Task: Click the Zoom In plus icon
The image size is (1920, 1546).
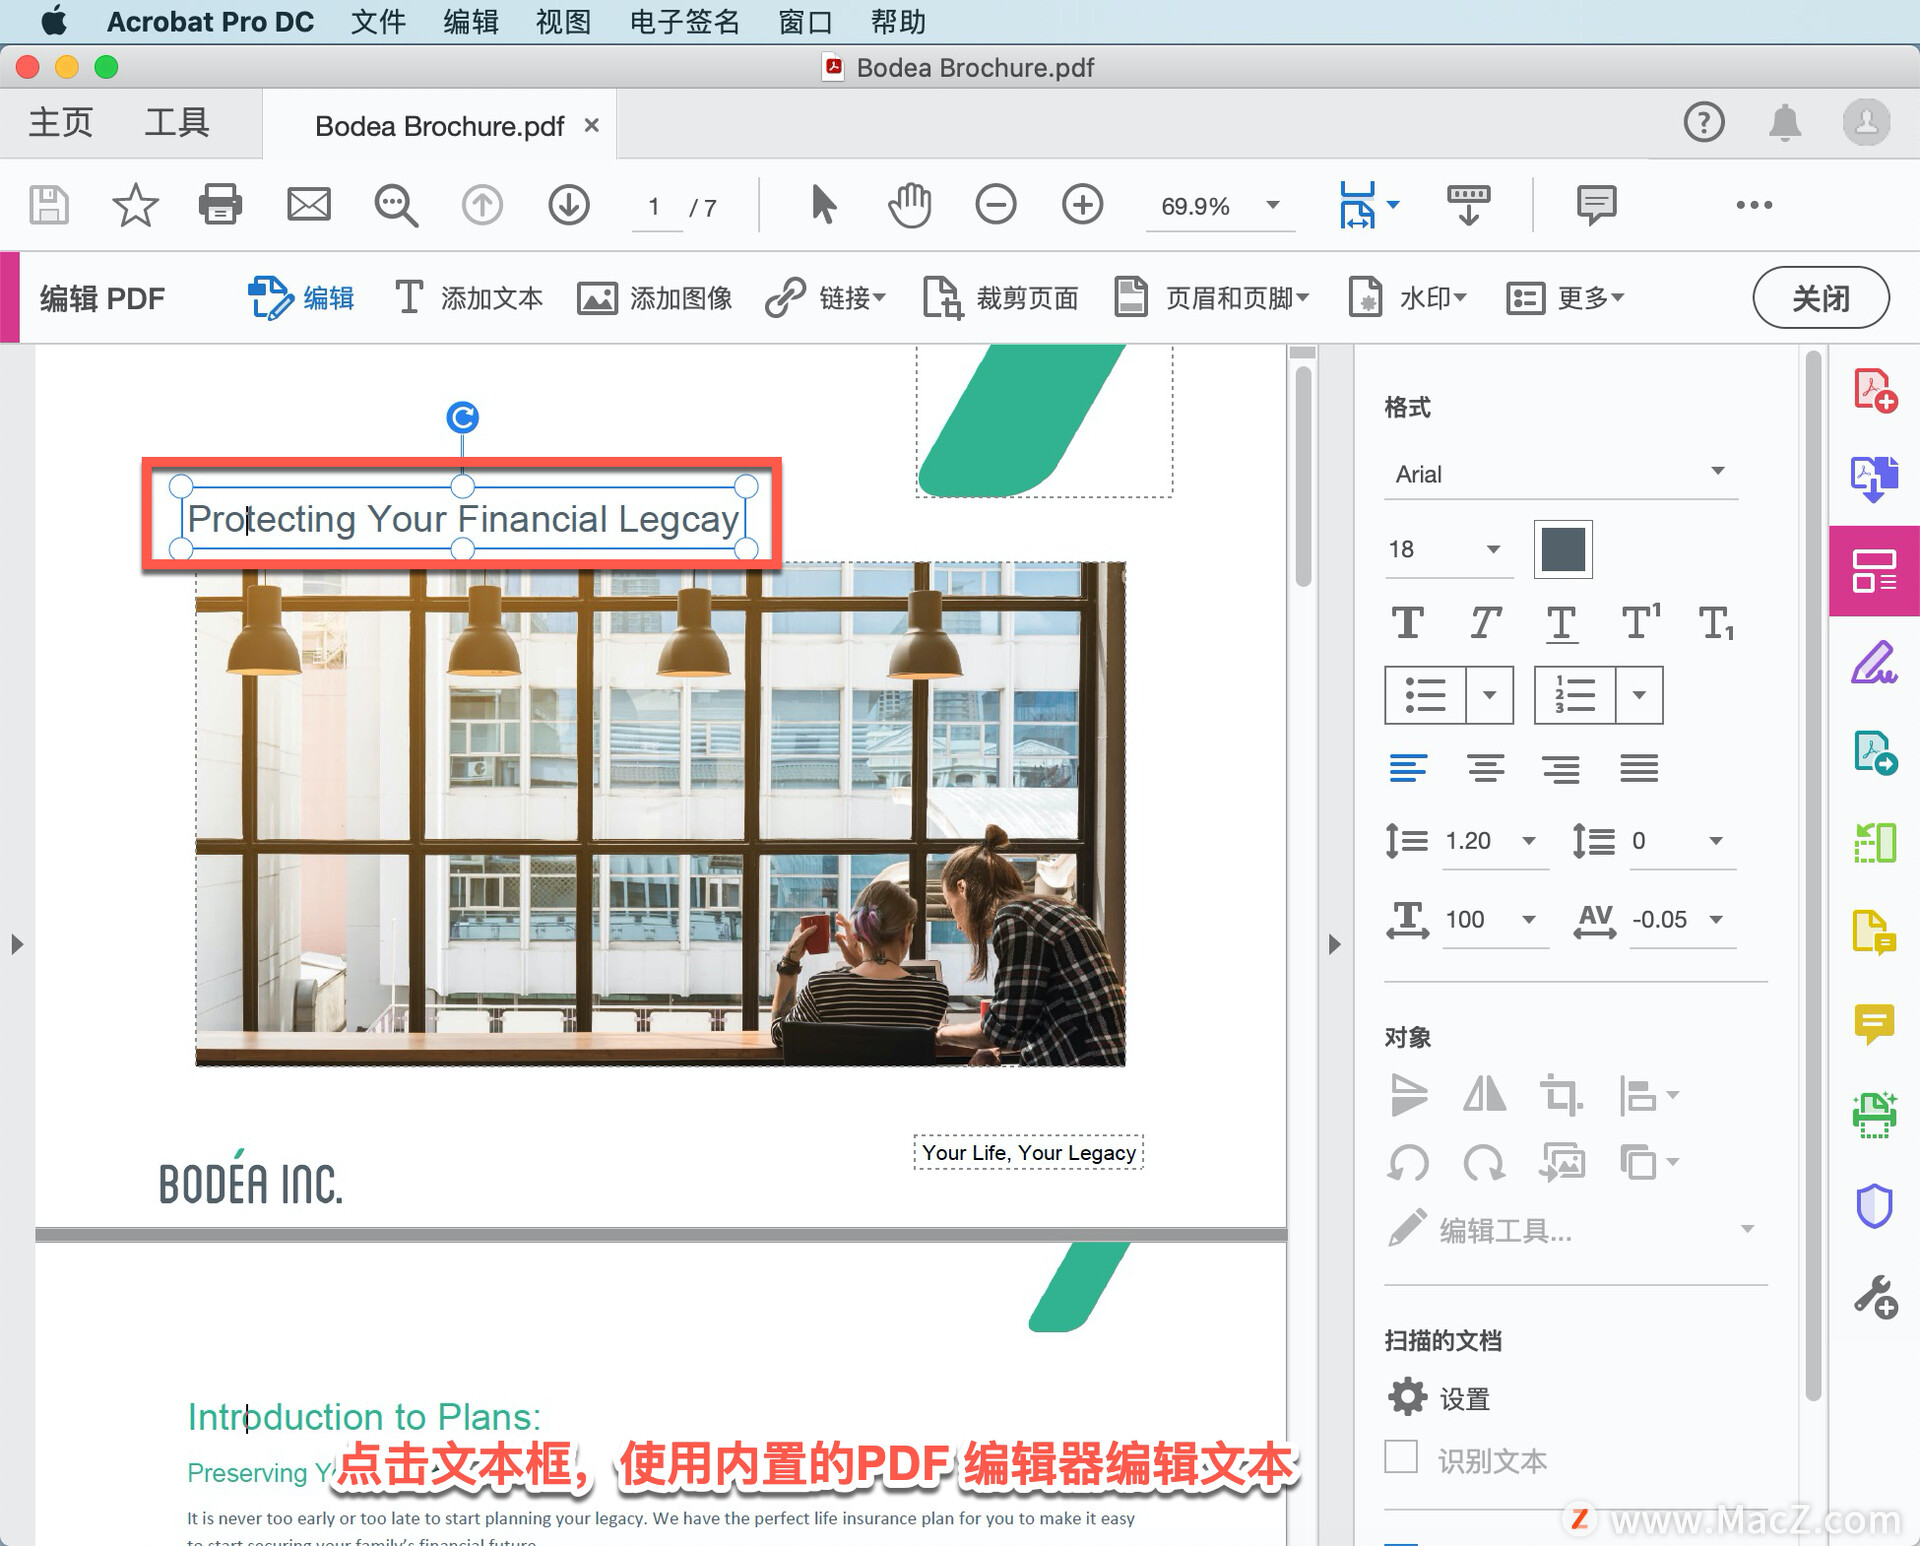Action: click(x=1082, y=205)
